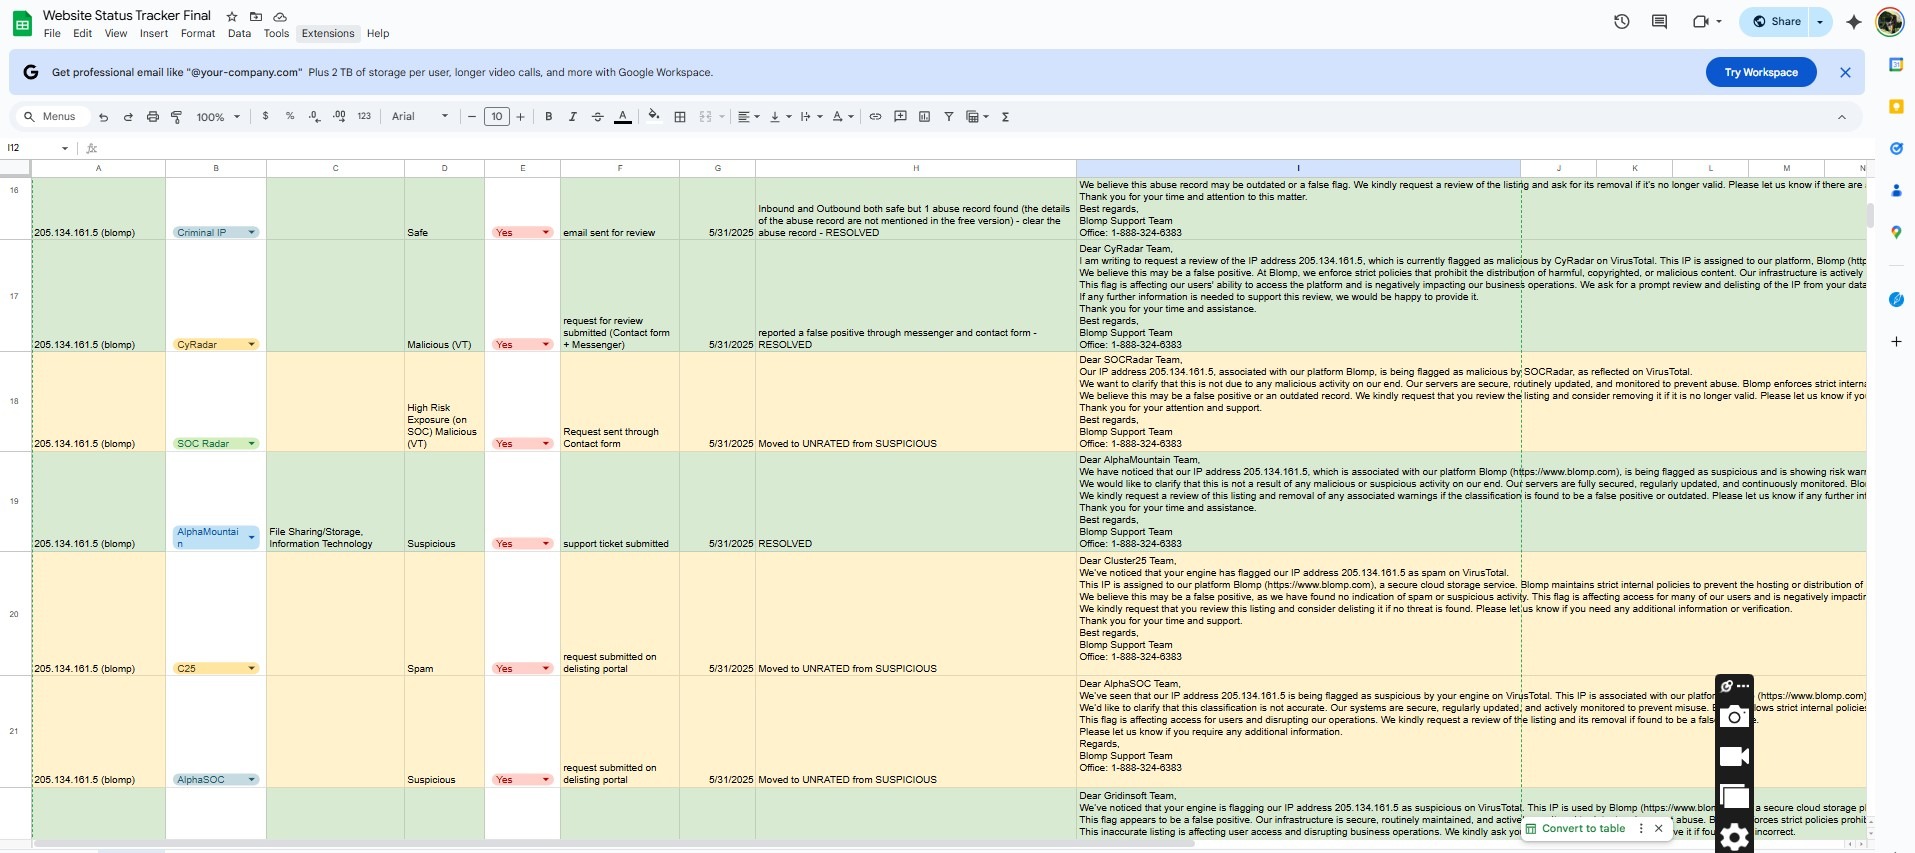Viewport: 1915px width, 853px height.
Task: Check cloud save status icon
Action: [280, 17]
